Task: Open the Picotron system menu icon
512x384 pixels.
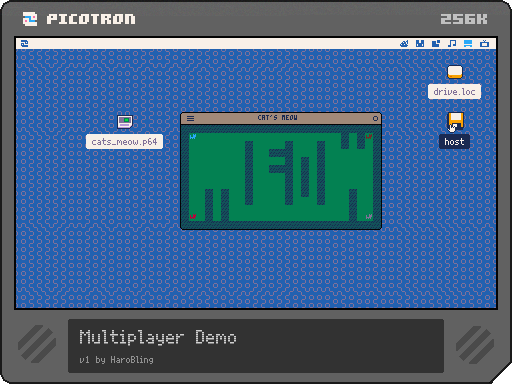Action: [x=24, y=44]
